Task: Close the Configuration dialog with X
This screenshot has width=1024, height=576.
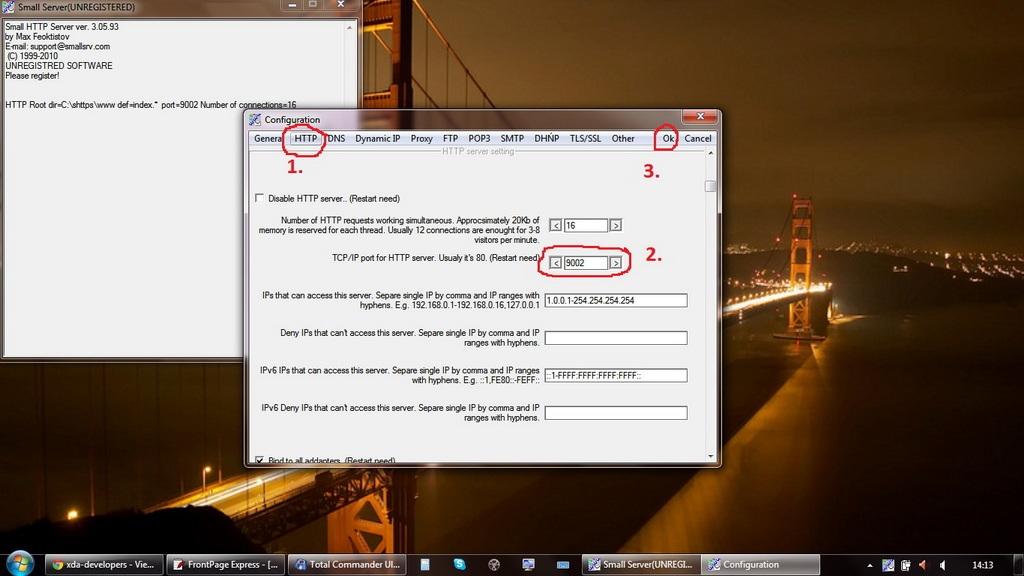Action: pyautogui.click(x=700, y=116)
